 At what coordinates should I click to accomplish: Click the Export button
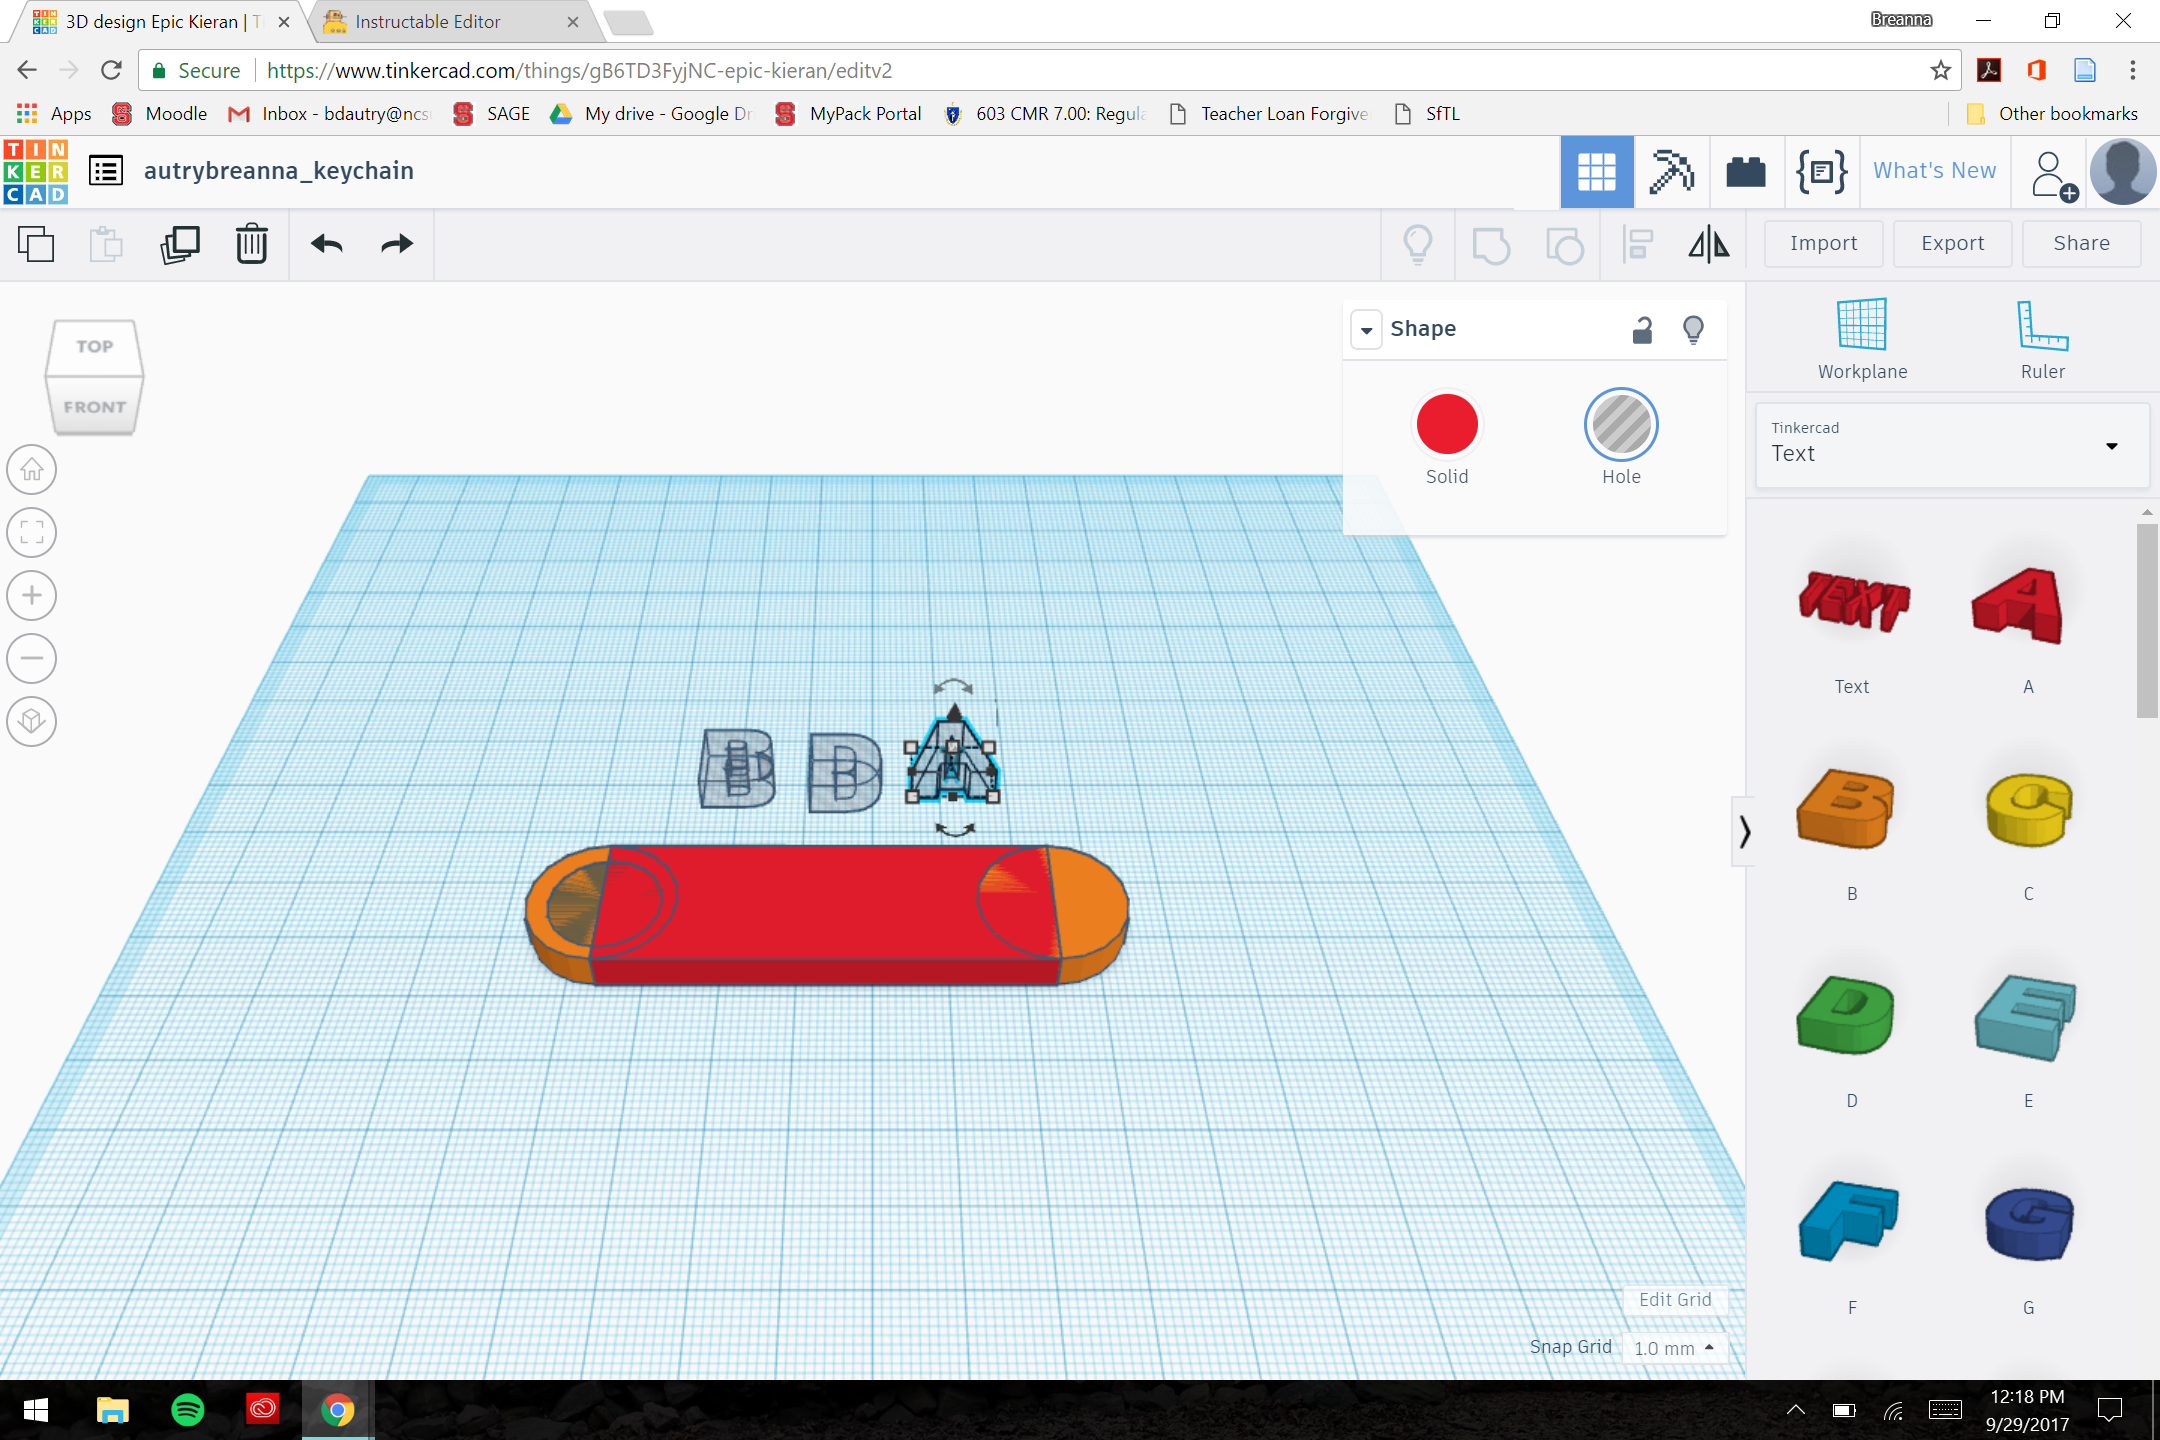coord(1952,244)
